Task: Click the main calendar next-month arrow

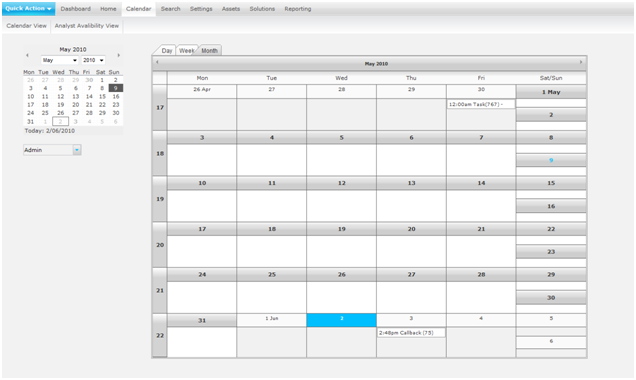Action: pos(581,62)
